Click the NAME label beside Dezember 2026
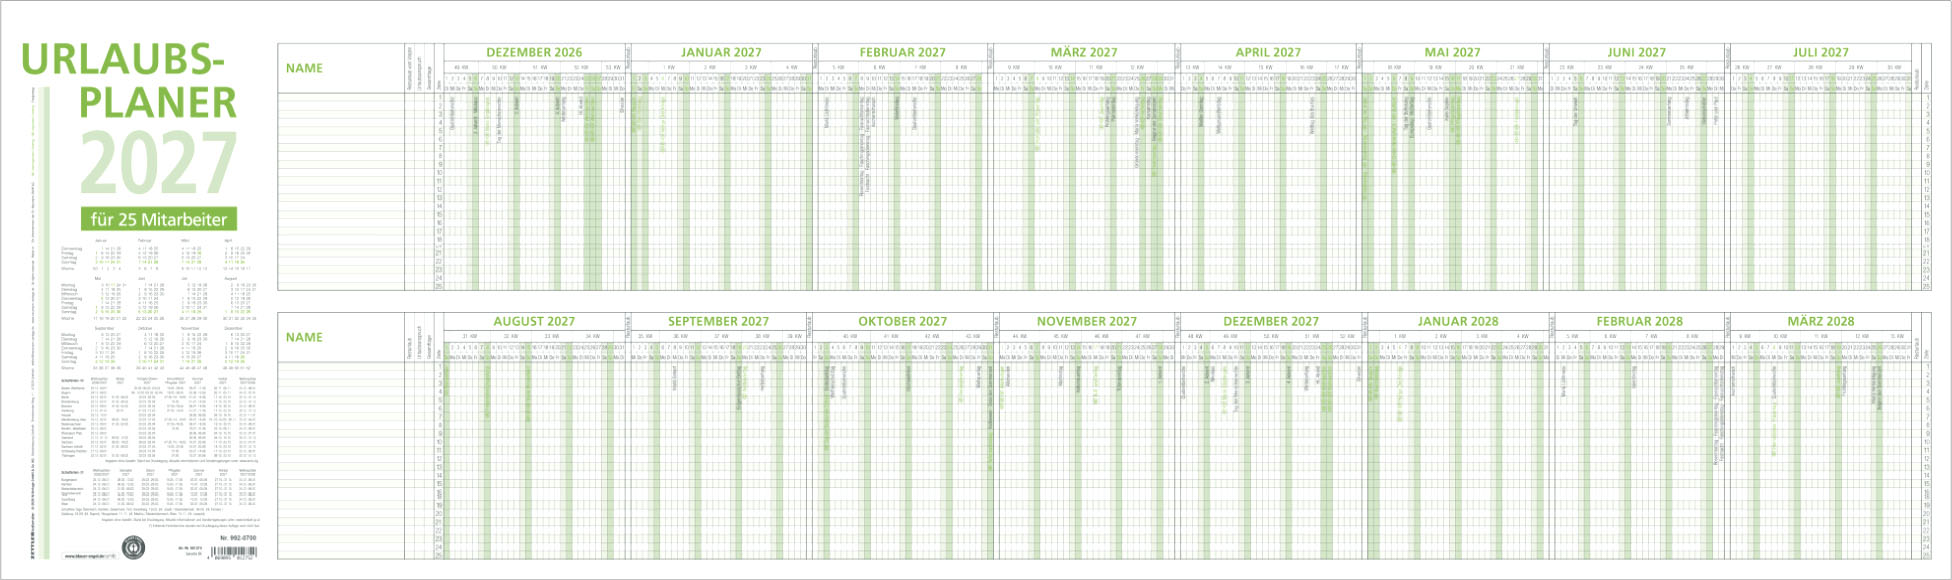1952x580 pixels. (304, 68)
